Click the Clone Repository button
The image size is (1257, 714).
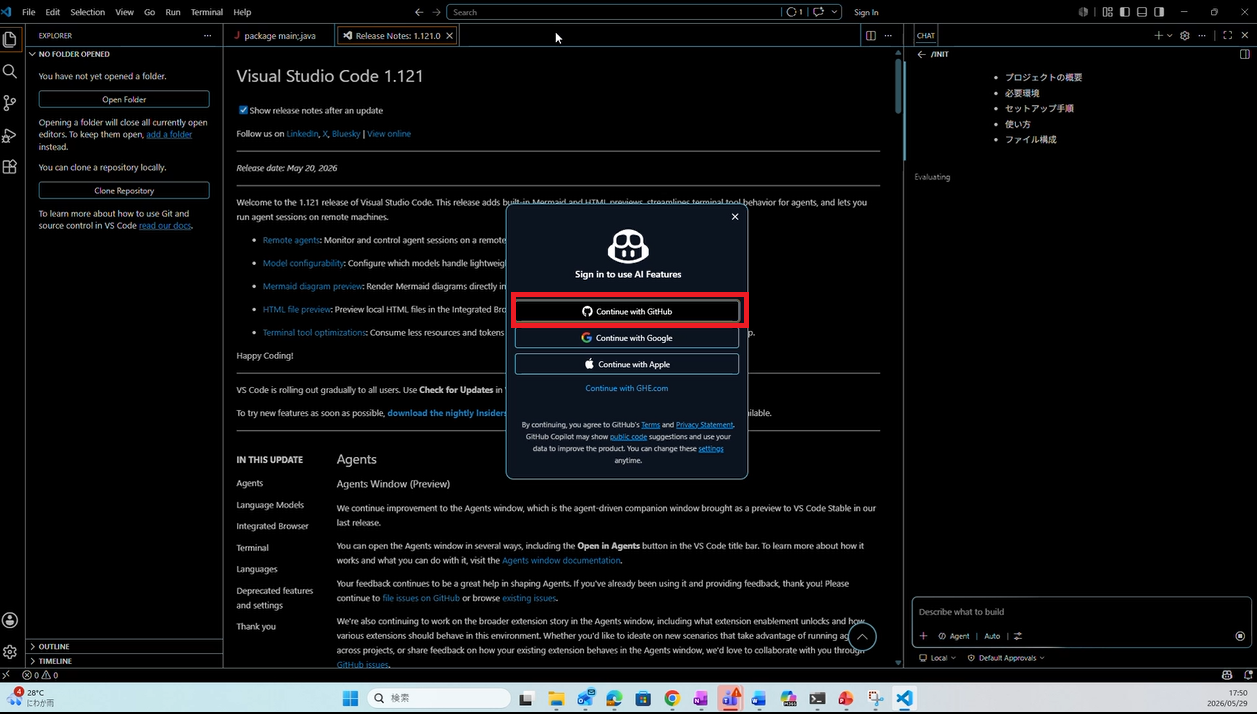(124, 190)
